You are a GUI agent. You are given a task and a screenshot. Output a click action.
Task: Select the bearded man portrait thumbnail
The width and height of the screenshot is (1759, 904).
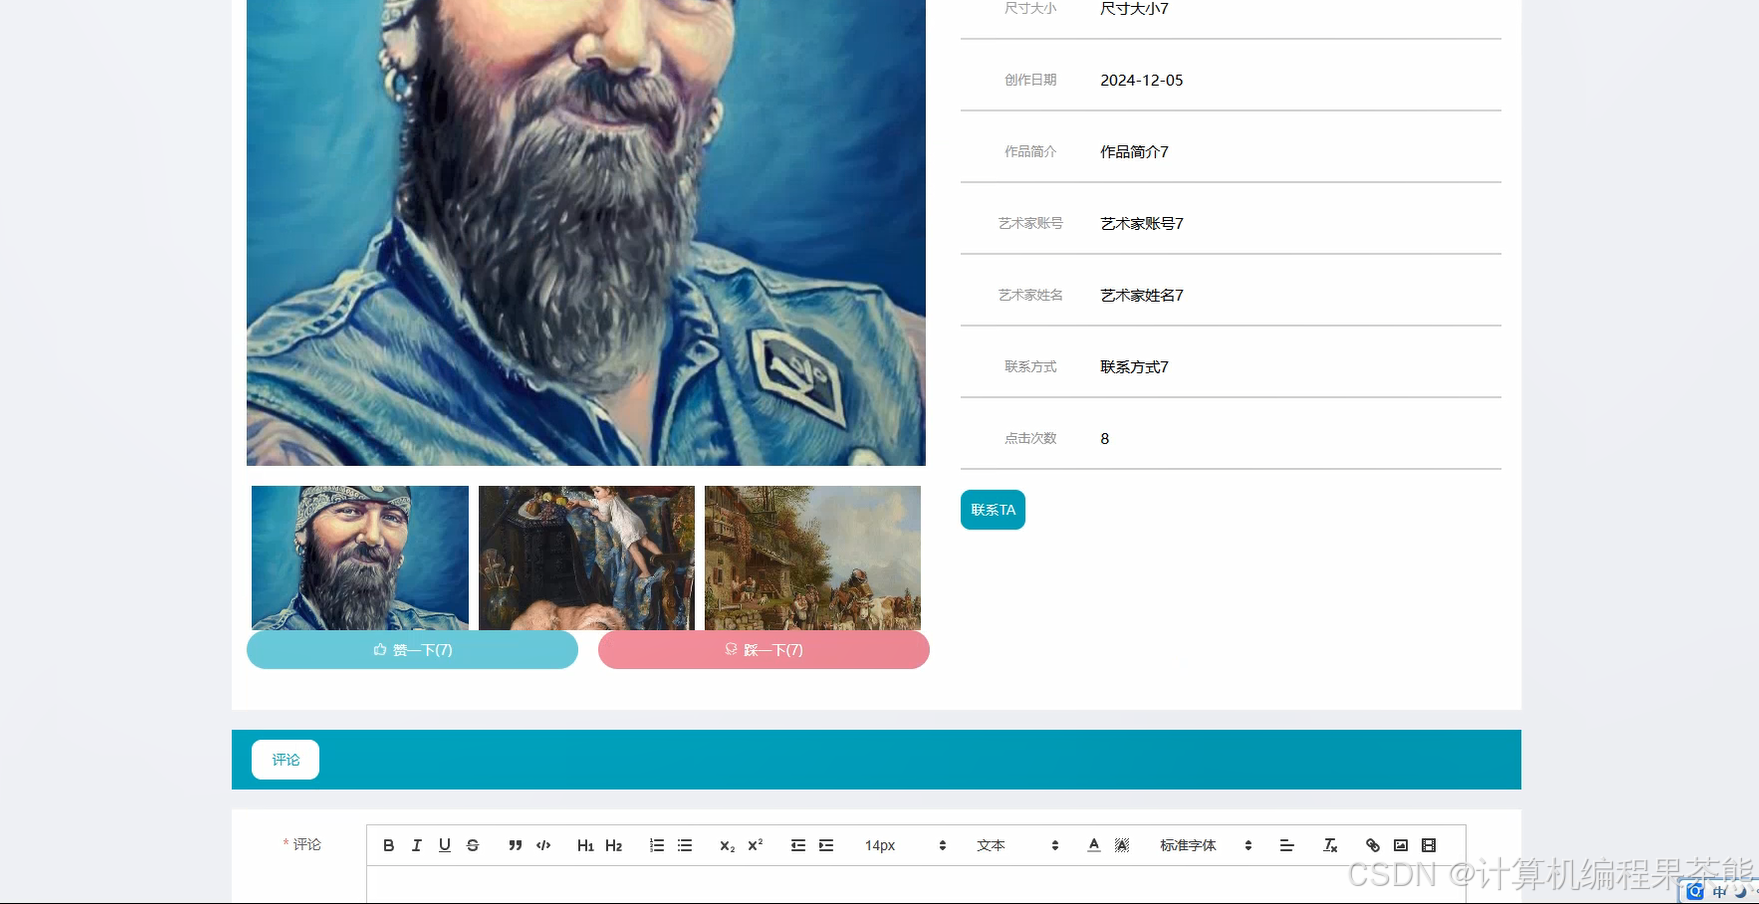[x=360, y=558]
